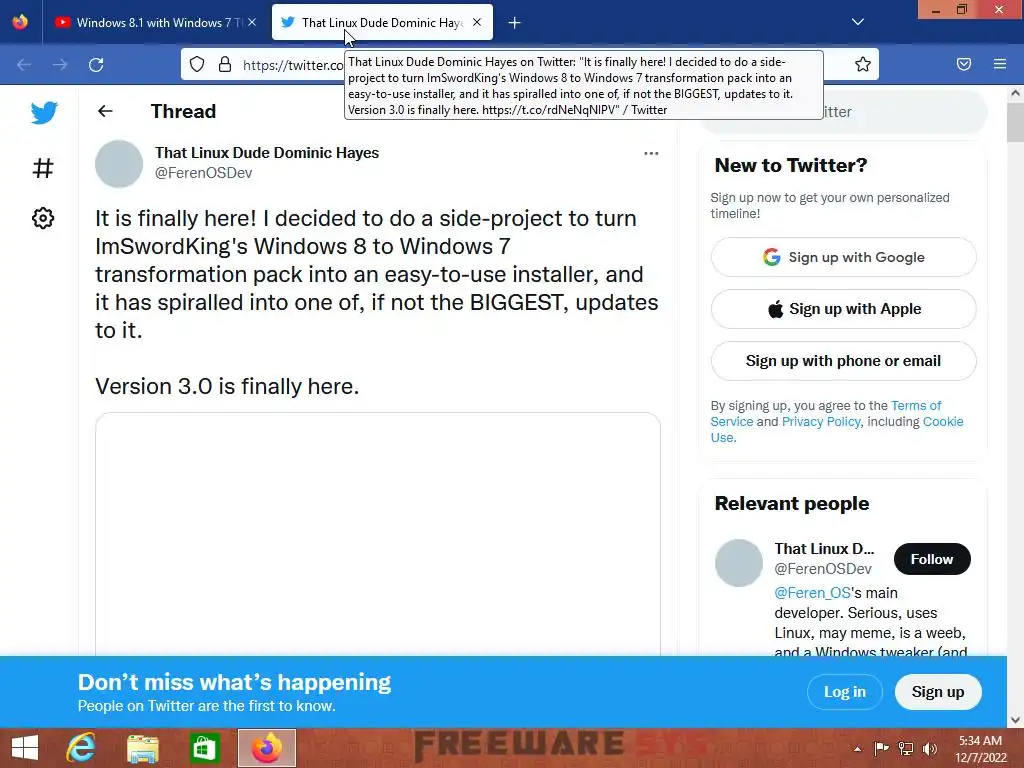Switch to the YouTube Windows 8.1 tab
Screen dimensions: 1024x768
click(x=155, y=22)
